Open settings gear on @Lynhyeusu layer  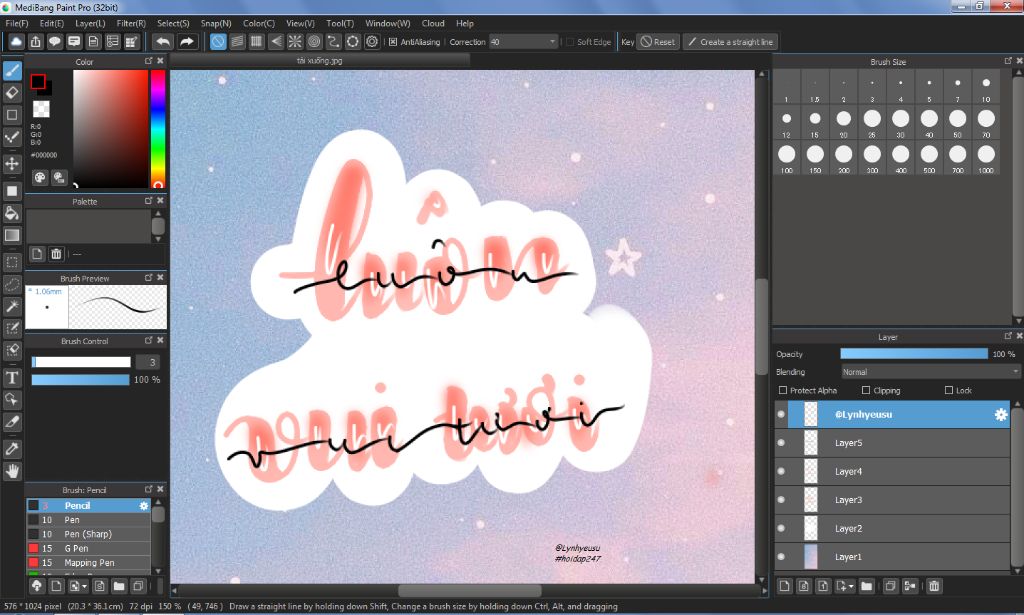[x=1000, y=415]
